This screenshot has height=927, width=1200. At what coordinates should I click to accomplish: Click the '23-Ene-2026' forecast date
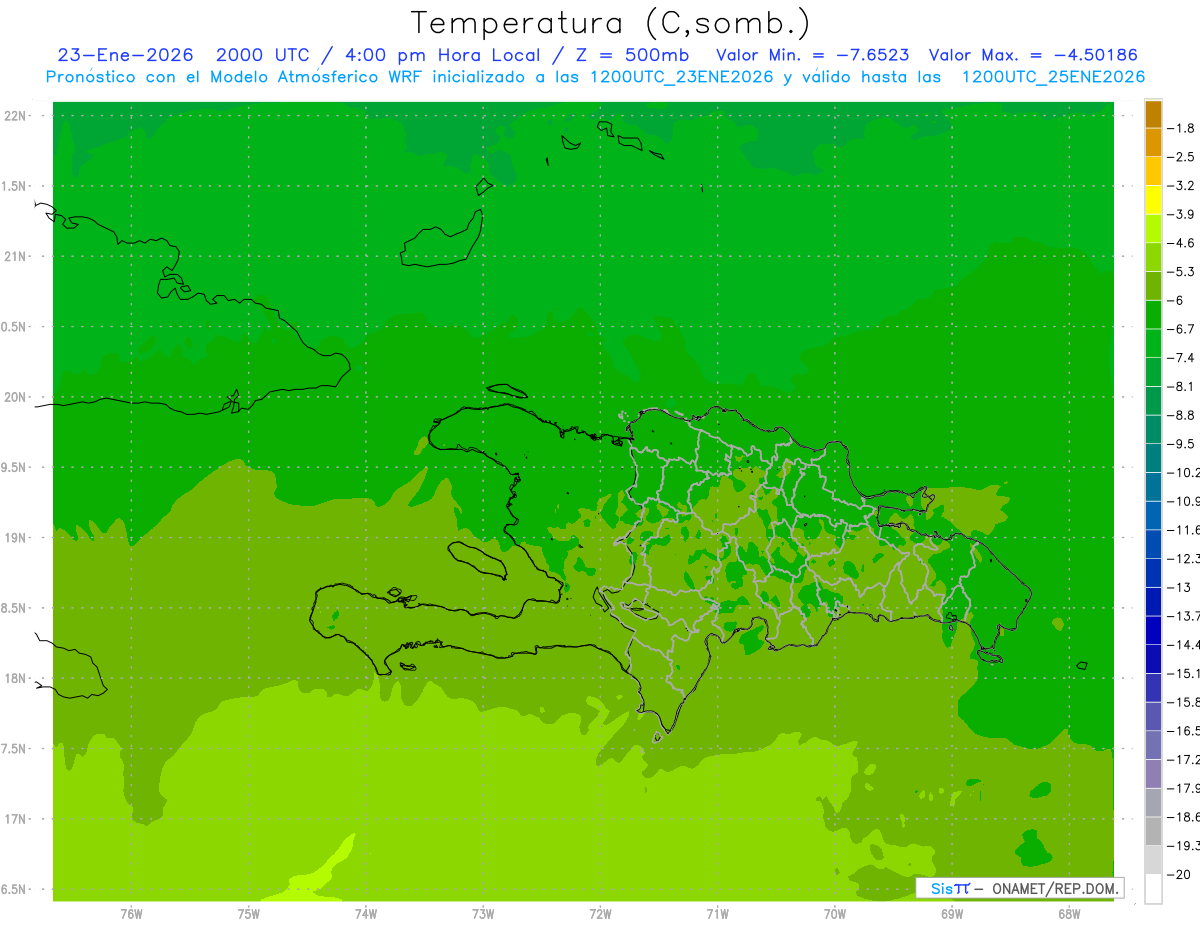click(126, 55)
